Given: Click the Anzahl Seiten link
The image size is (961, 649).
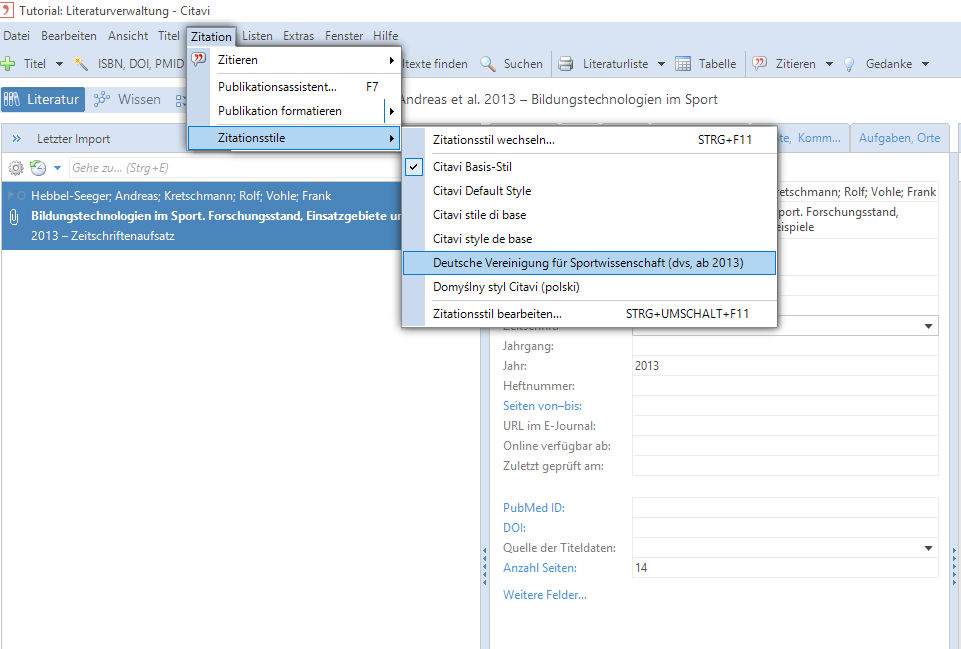Looking at the screenshot, I should click(x=540, y=568).
